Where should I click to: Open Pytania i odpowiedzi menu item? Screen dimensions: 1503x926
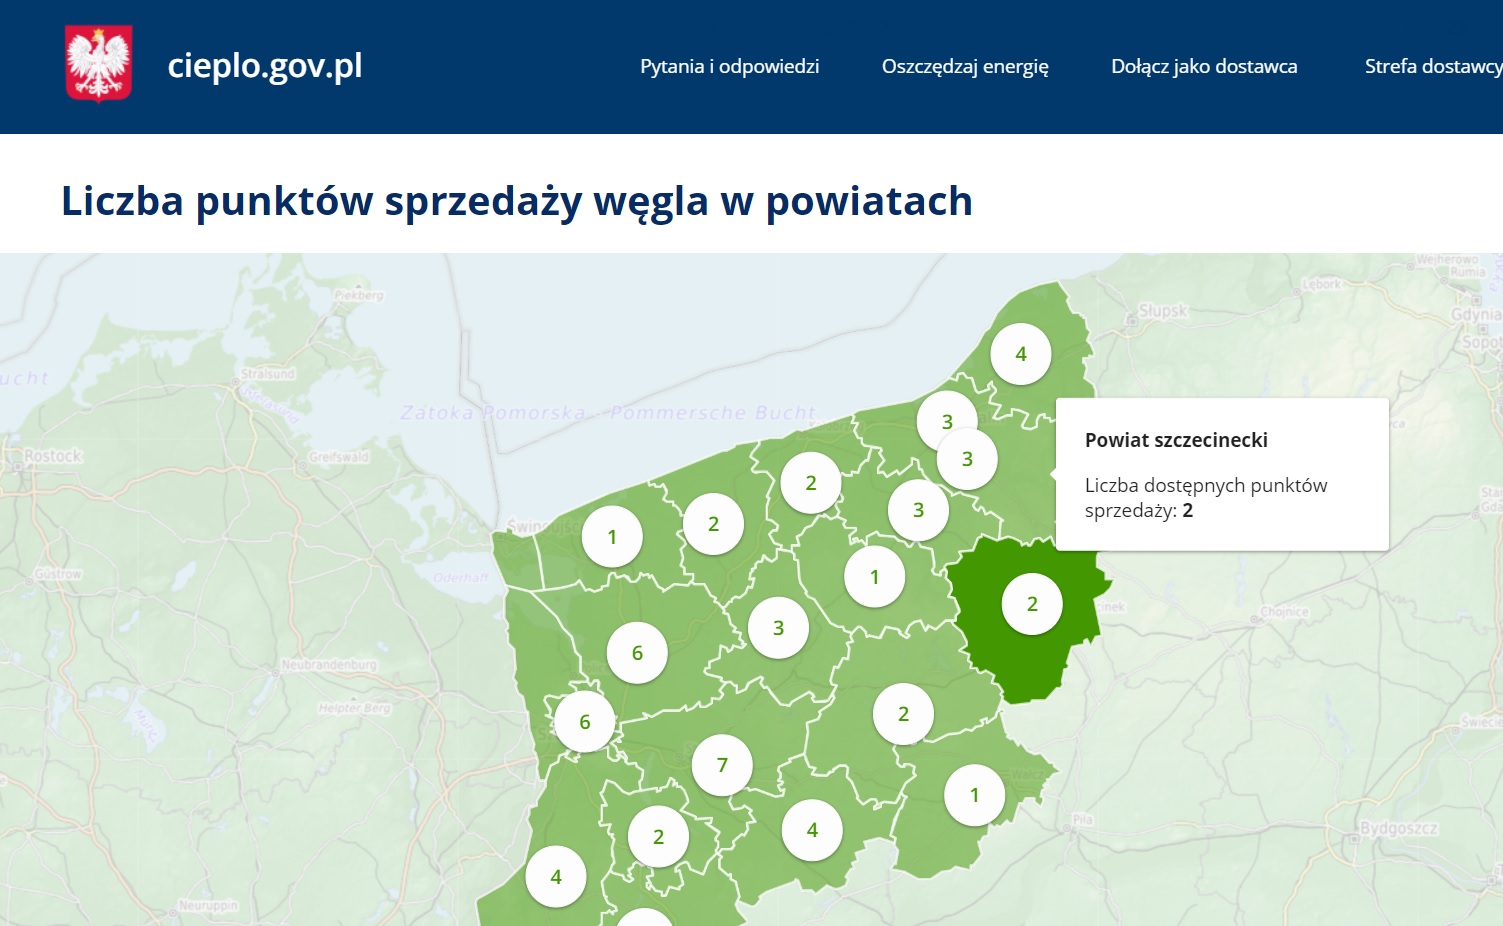click(x=729, y=66)
